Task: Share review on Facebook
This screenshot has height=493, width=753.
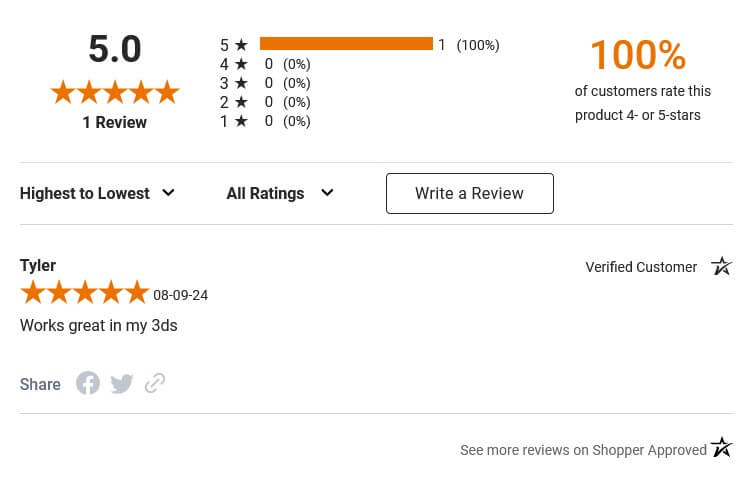Action: [x=88, y=383]
